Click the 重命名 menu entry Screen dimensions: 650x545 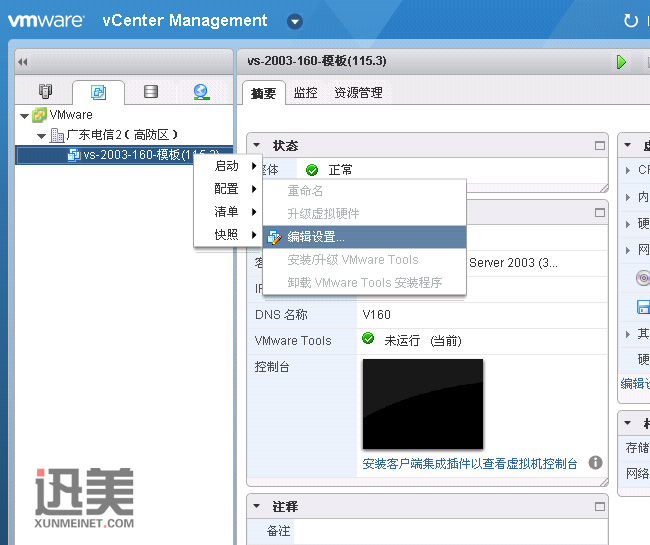point(364,191)
